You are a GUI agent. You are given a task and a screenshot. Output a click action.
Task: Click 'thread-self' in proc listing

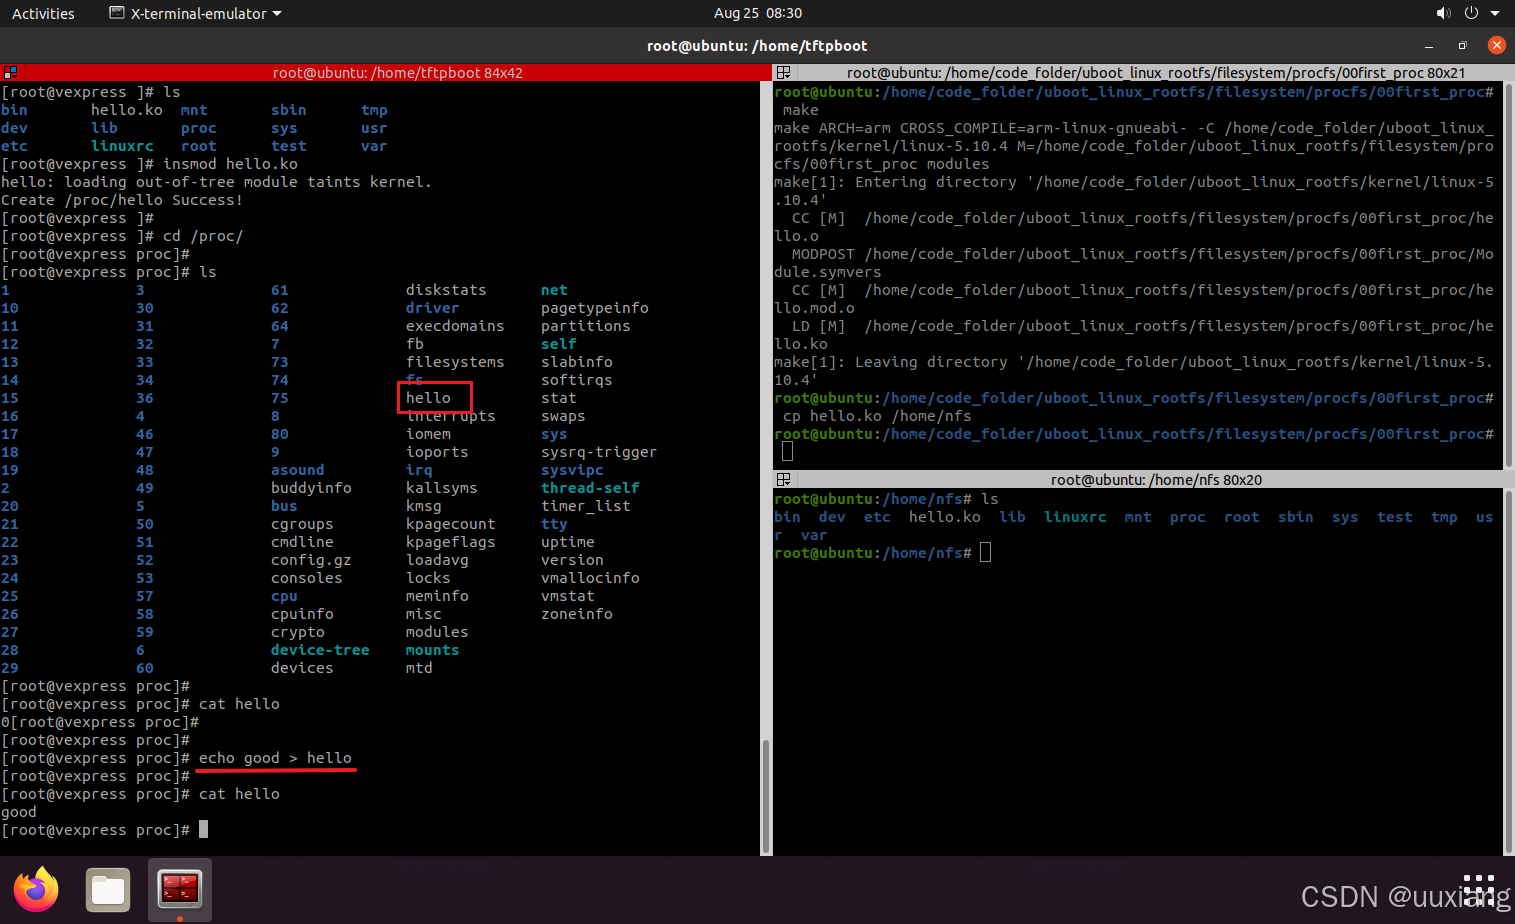(x=590, y=487)
